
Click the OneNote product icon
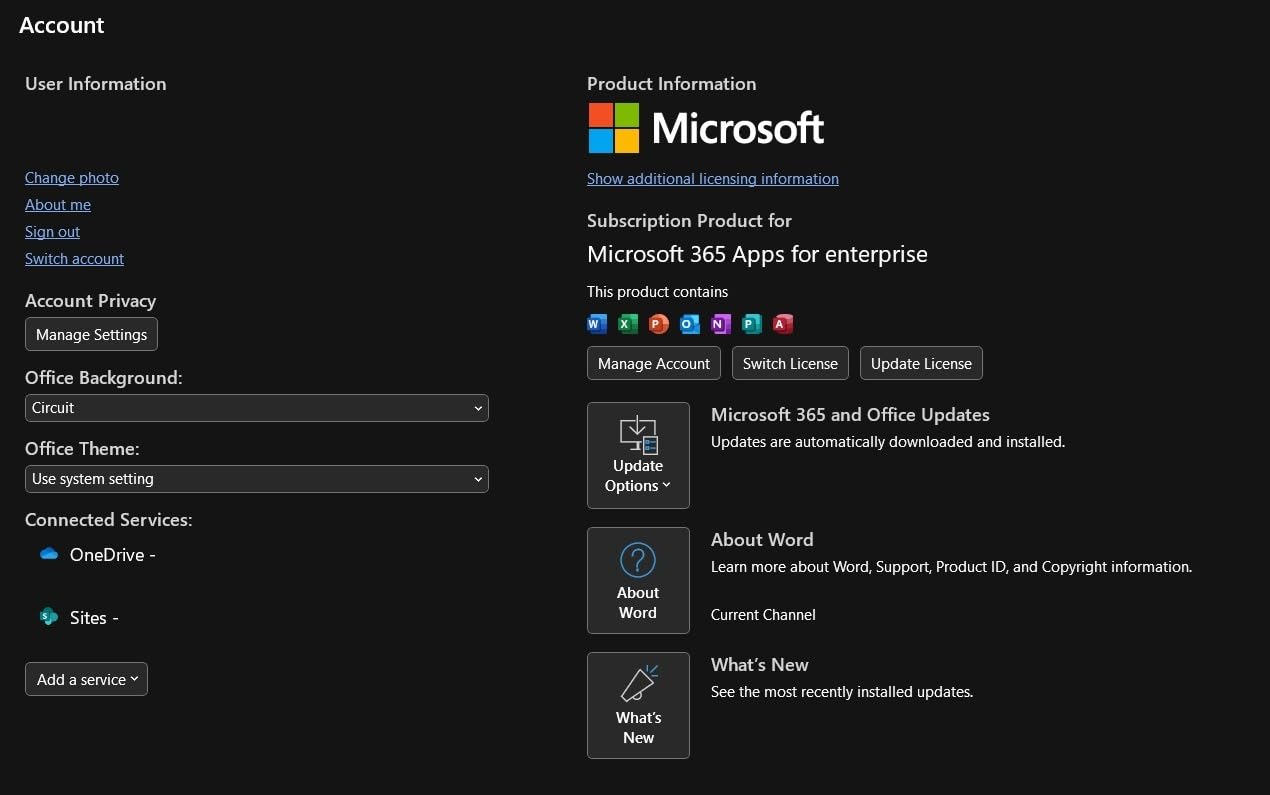(x=720, y=323)
